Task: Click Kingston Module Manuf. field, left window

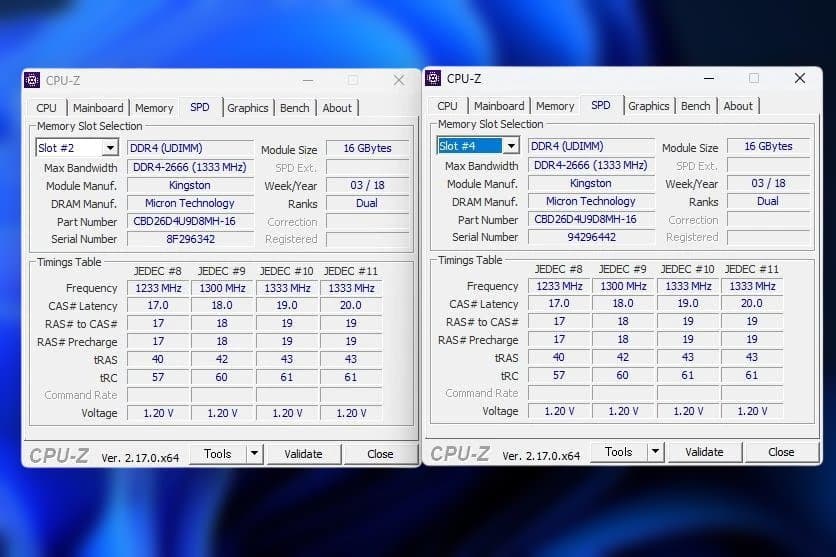Action: [190, 185]
